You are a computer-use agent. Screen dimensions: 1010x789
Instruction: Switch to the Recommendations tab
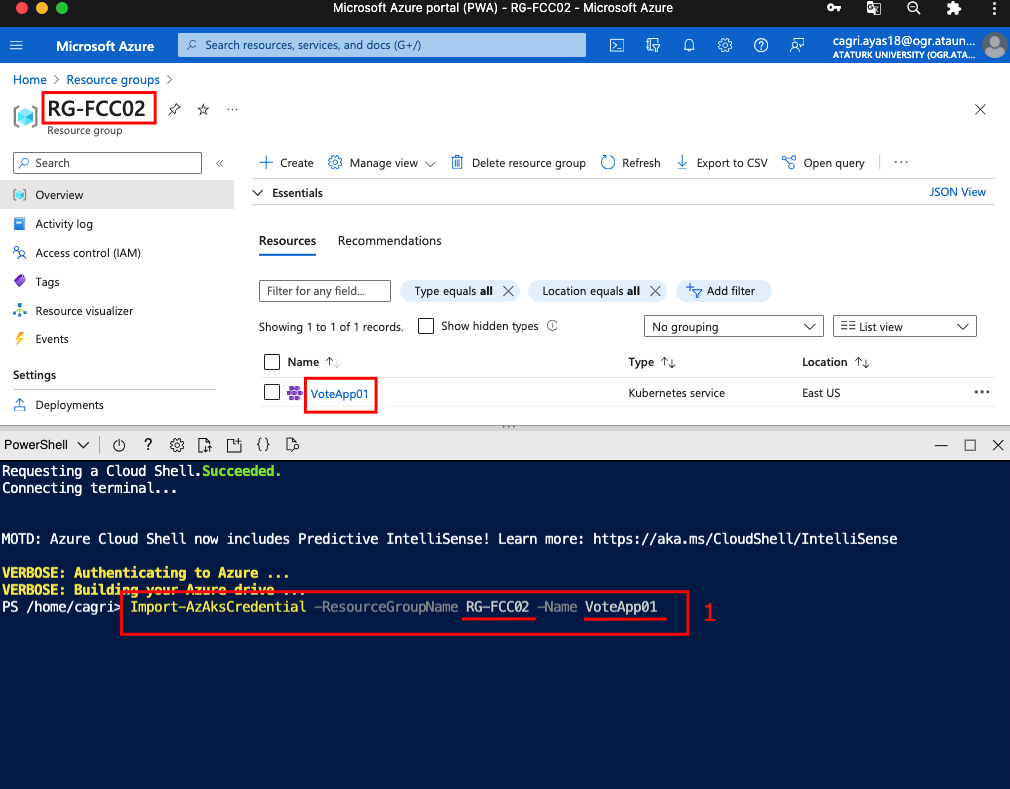click(389, 241)
